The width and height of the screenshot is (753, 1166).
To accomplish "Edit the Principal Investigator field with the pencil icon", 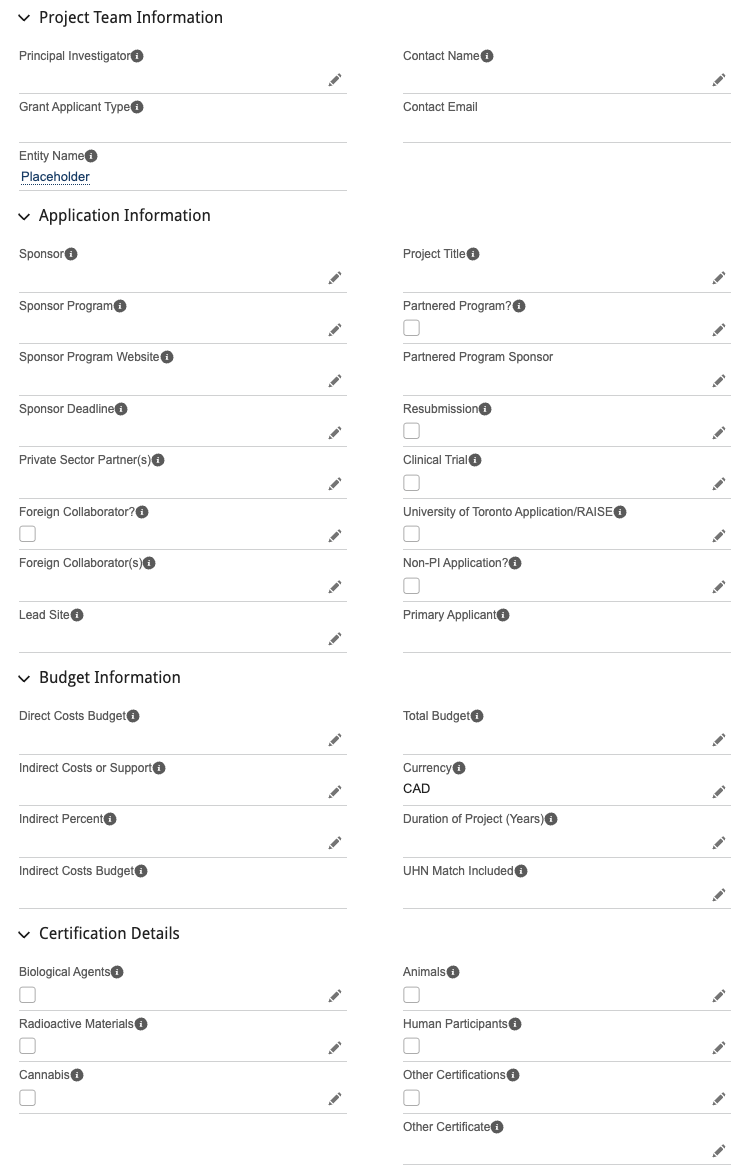I will pos(335,80).
